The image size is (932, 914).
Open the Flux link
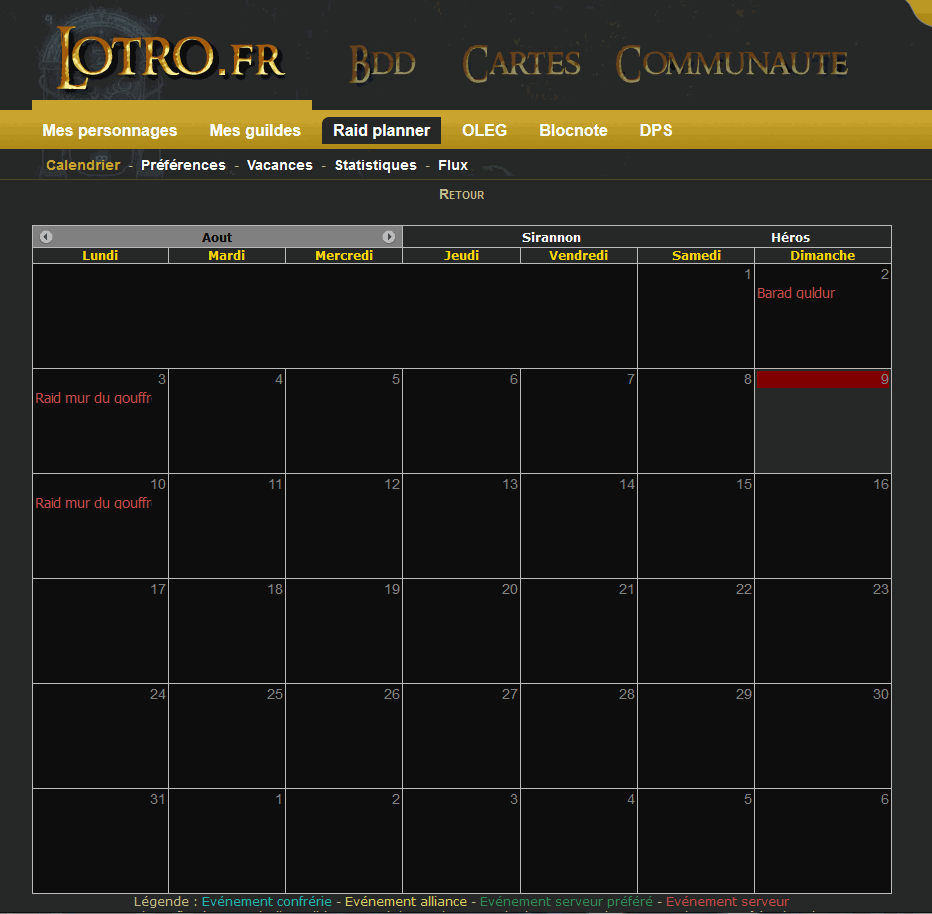453,165
